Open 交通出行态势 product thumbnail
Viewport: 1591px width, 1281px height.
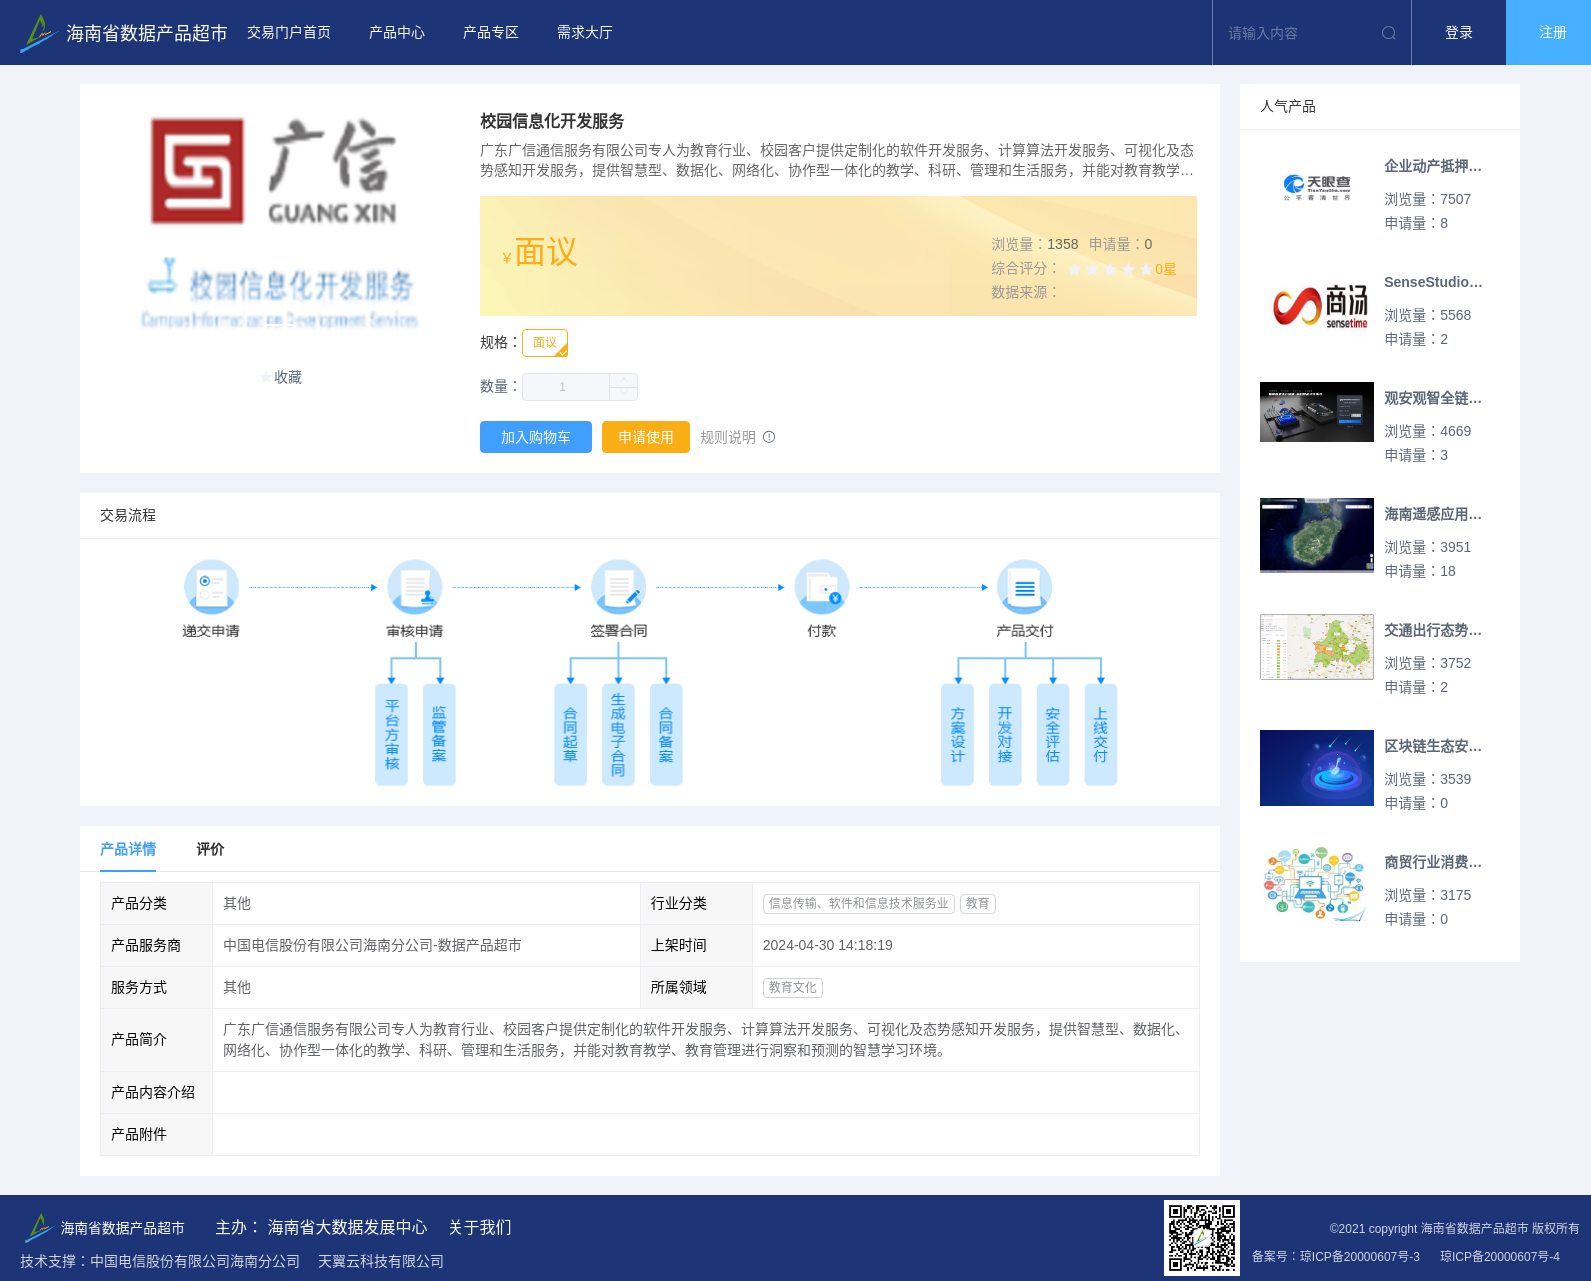click(1317, 647)
